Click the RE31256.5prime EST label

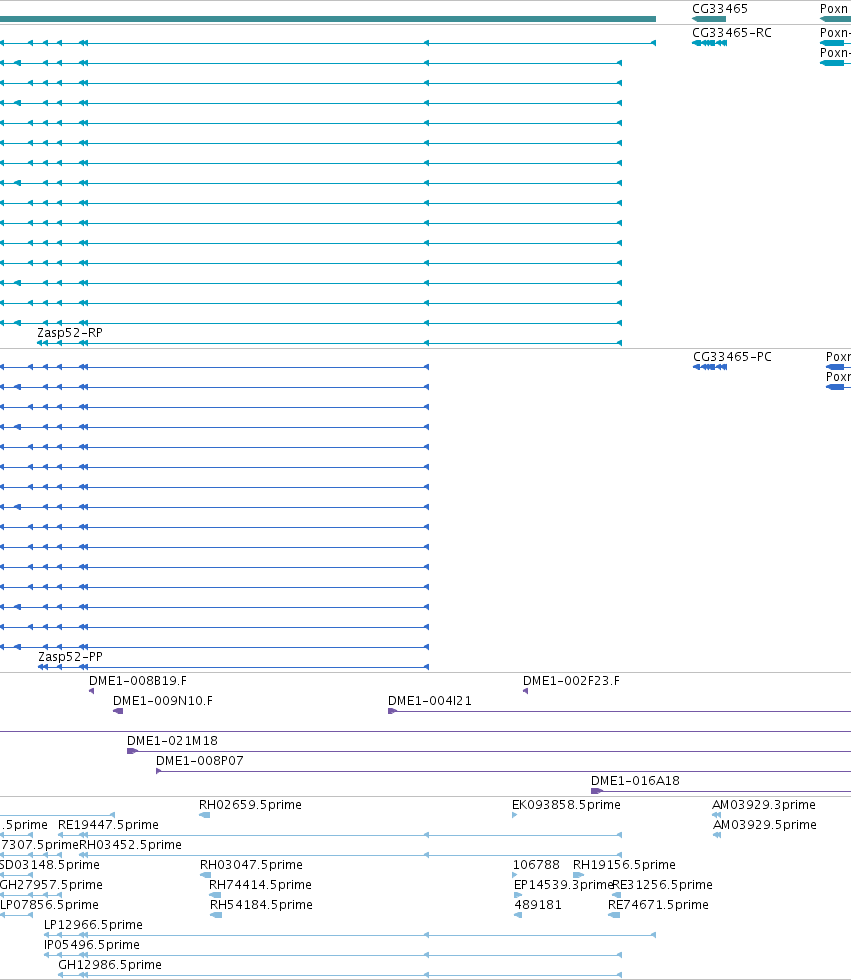(663, 884)
